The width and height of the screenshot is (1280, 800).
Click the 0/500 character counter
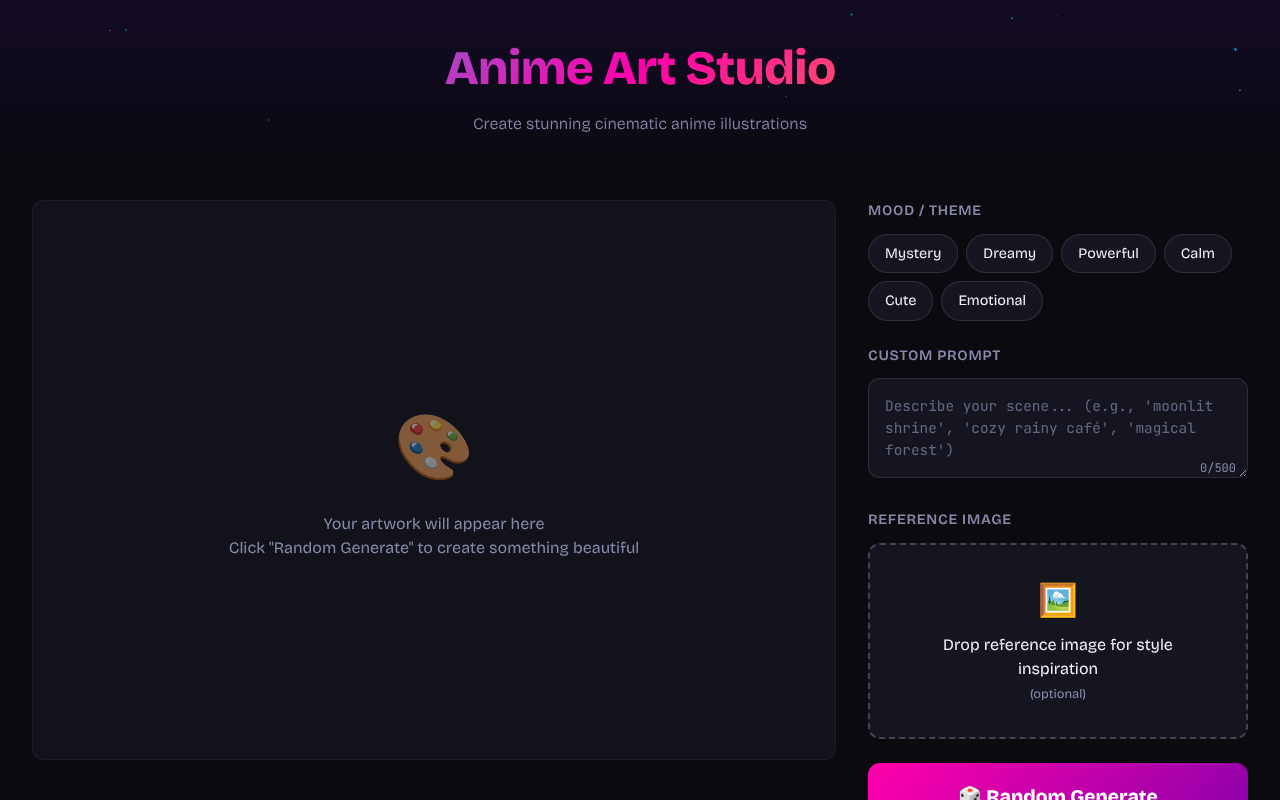coord(1218,467)
